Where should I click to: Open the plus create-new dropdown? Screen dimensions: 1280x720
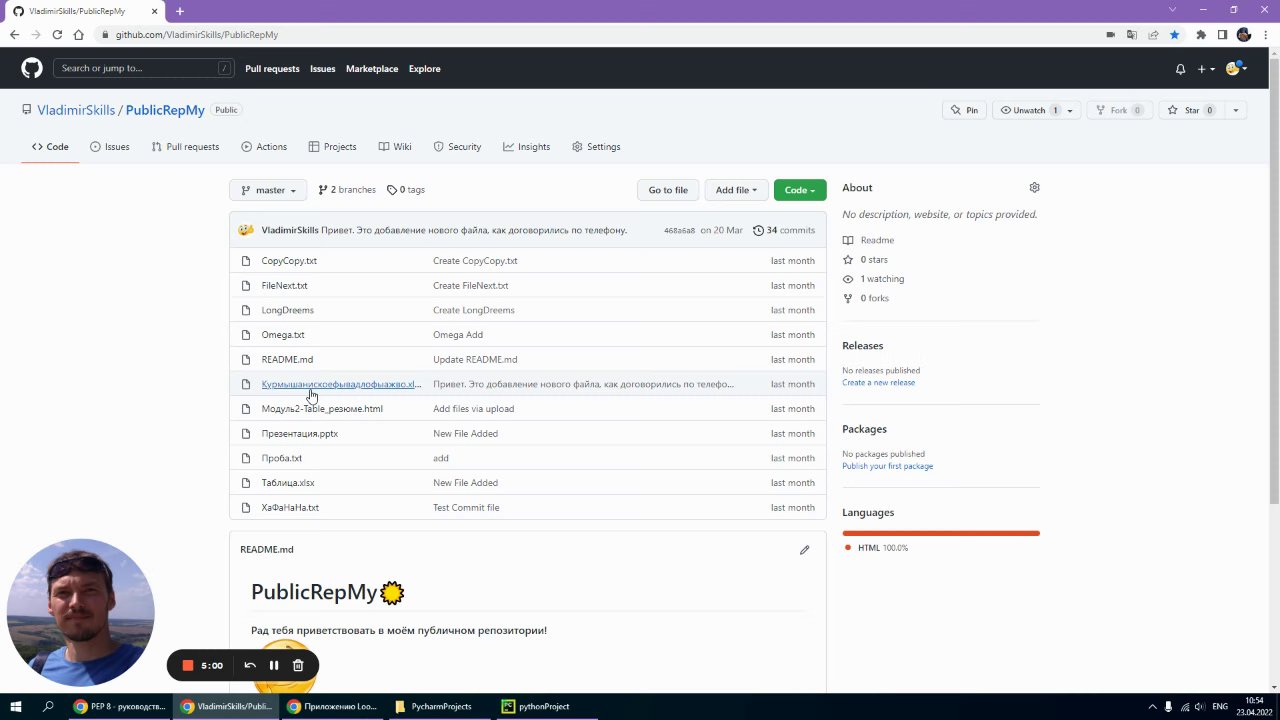click(1206, 69)
